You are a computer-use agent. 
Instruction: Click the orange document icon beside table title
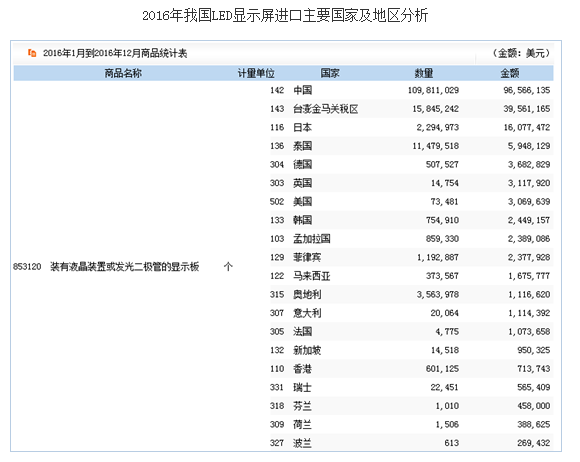[32, 53]
